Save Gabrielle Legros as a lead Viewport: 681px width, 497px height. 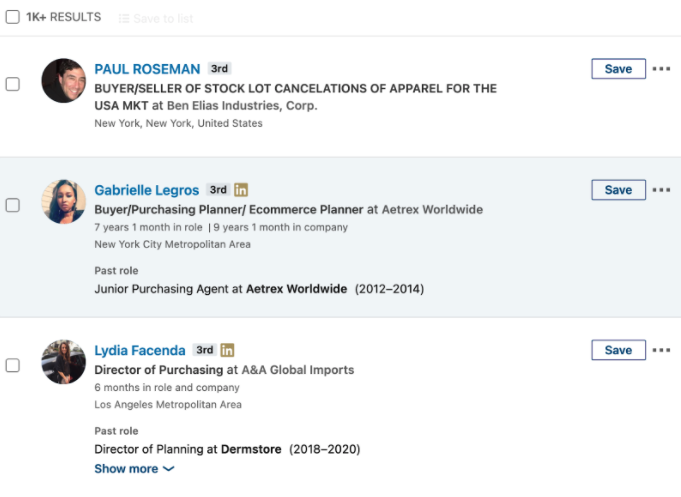tap(618, 190)
